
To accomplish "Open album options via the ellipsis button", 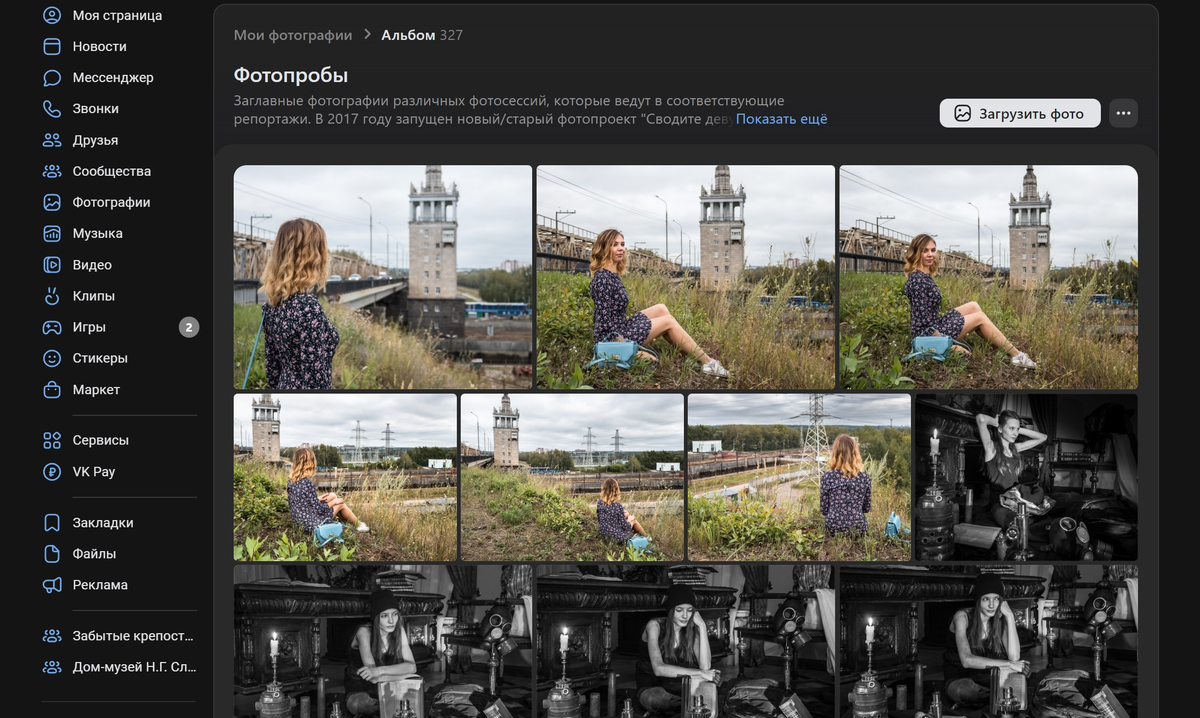I will [x=1123, y=113].
